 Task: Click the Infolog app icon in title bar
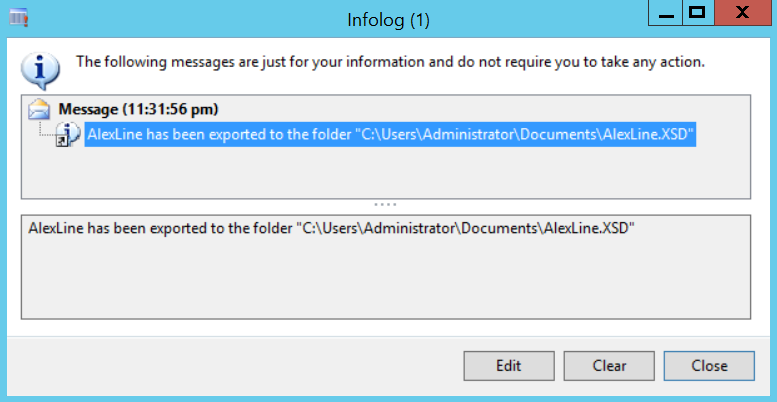pos(18,17)
